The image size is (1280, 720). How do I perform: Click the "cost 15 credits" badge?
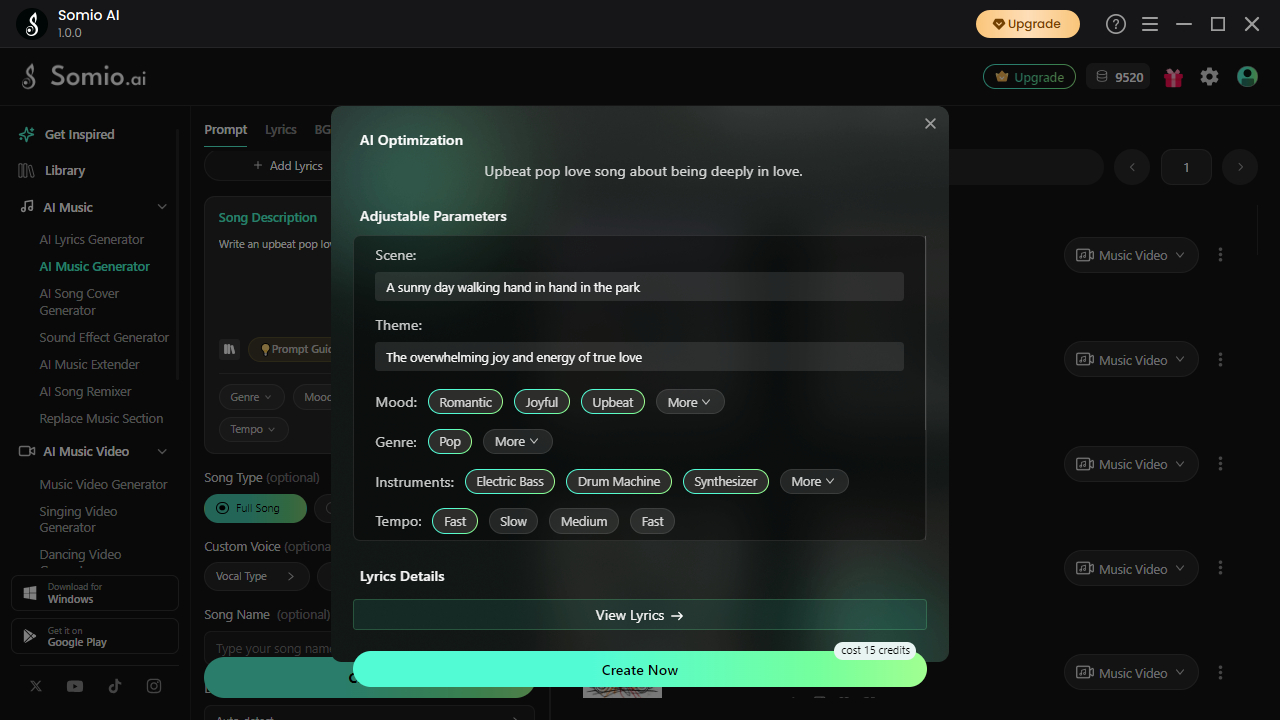point(875,650)
